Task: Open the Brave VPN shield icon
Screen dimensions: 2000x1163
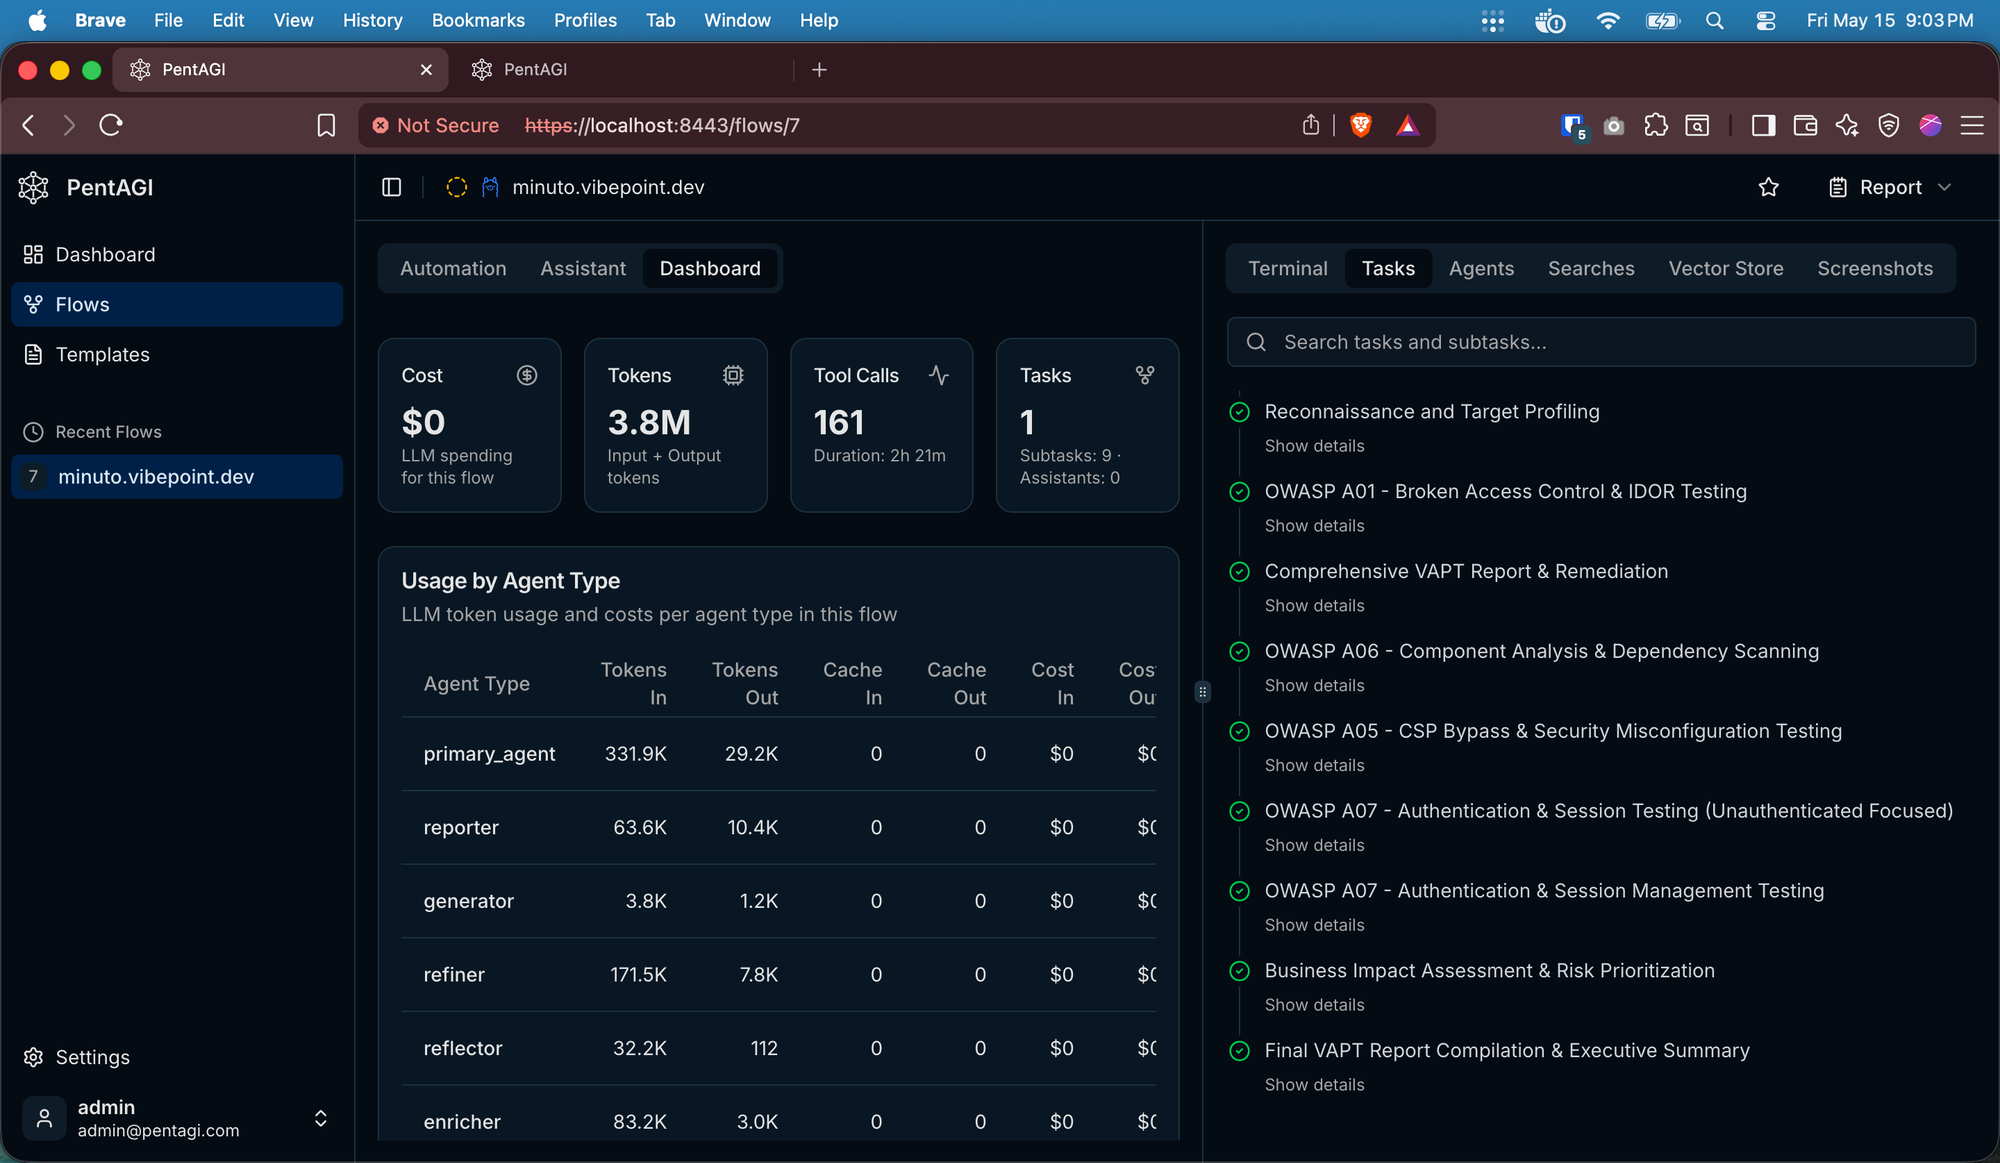Action: [1888, 125]
